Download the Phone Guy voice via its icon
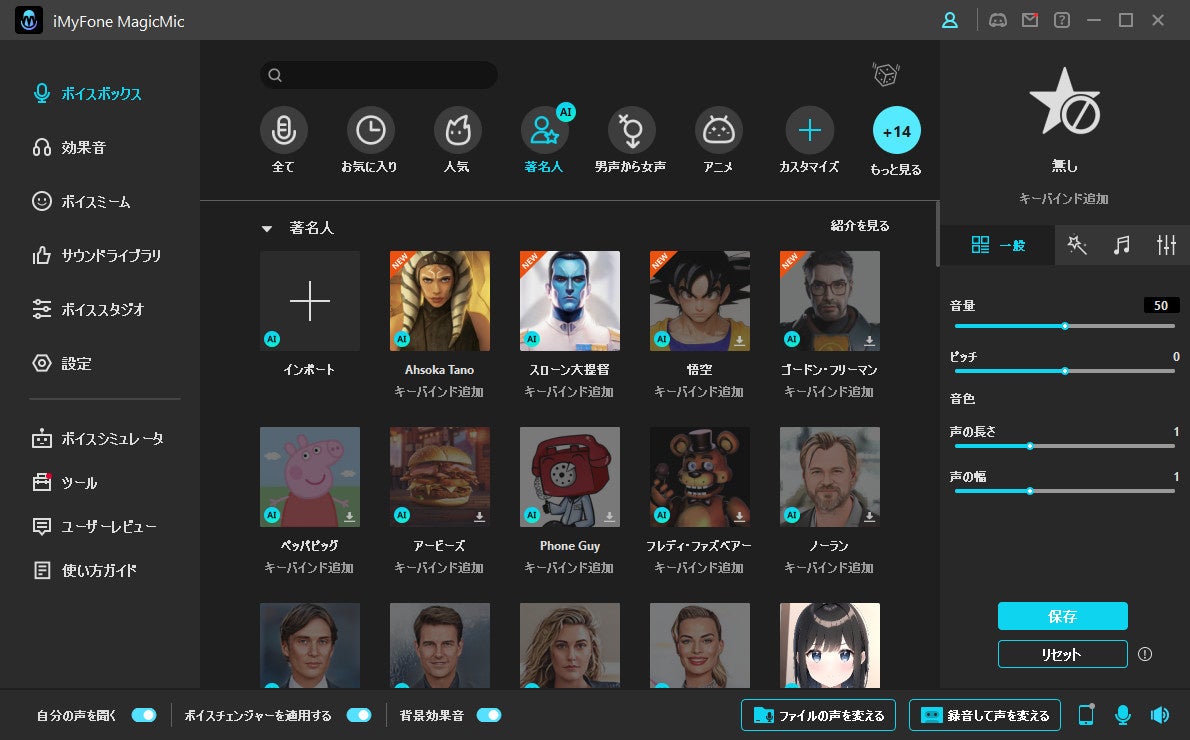The height and width of the screenshot is (740, 1190). tap(609, 517)
